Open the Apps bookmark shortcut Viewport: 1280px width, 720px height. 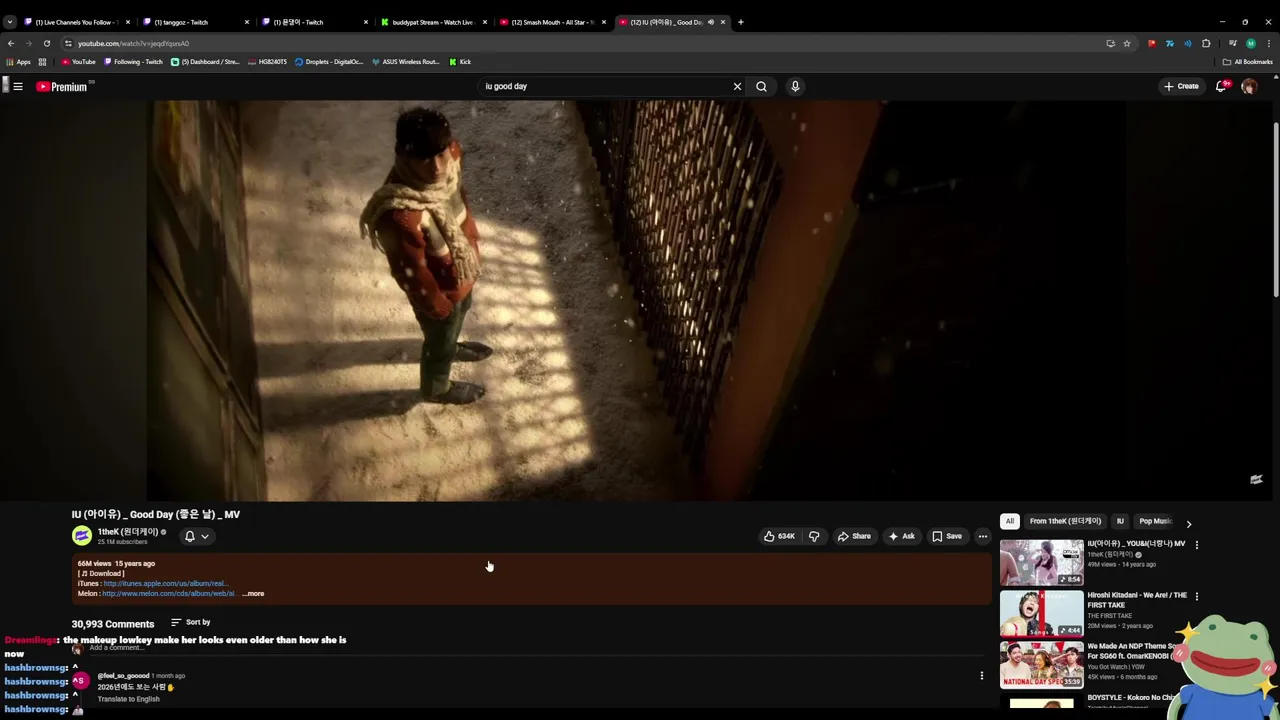pos(18,62)
